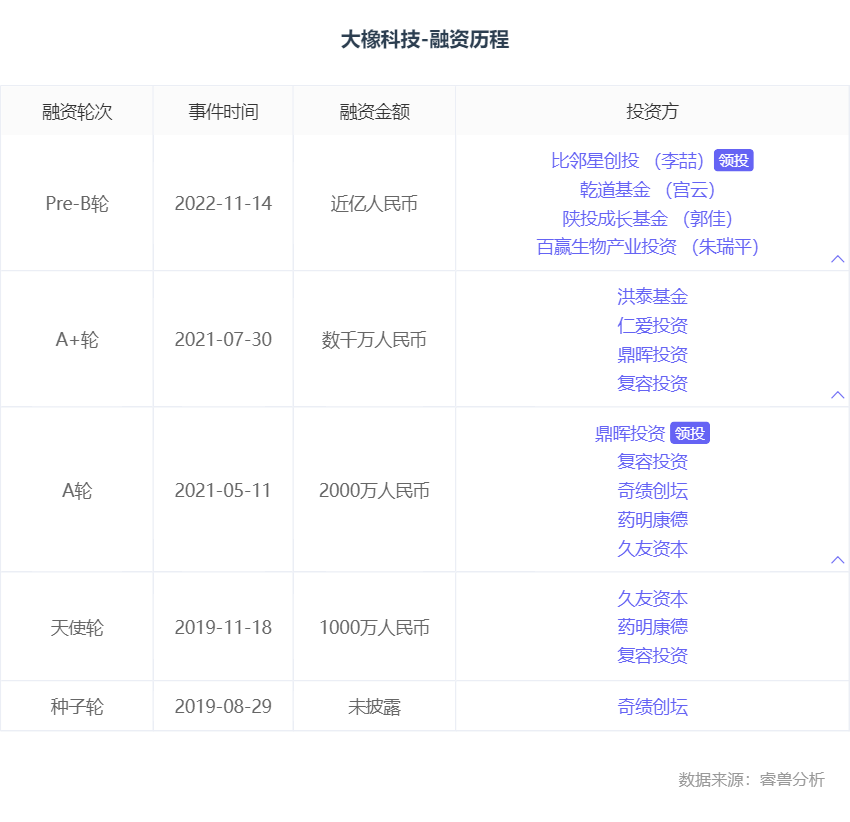The height and width of the screenshot is (822, 850).
Task: Click the 融资金额 column header
Action: pos(374,111)
